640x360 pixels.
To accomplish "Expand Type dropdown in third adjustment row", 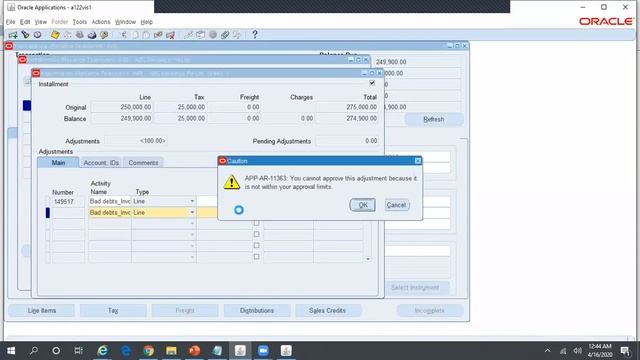I will pyautogui.click(x=192, y=223).
